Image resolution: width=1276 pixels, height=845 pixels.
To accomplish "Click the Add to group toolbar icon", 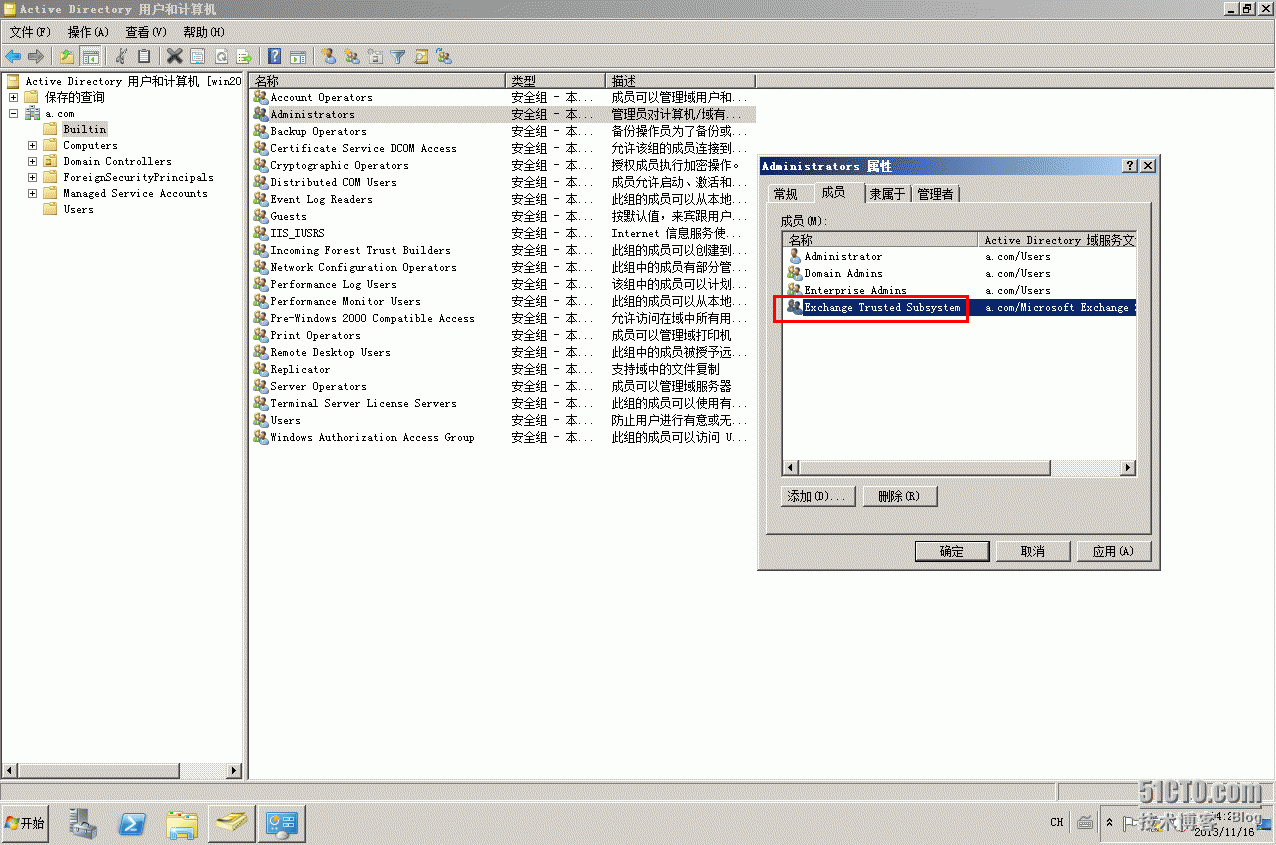I will pos(444,57).
